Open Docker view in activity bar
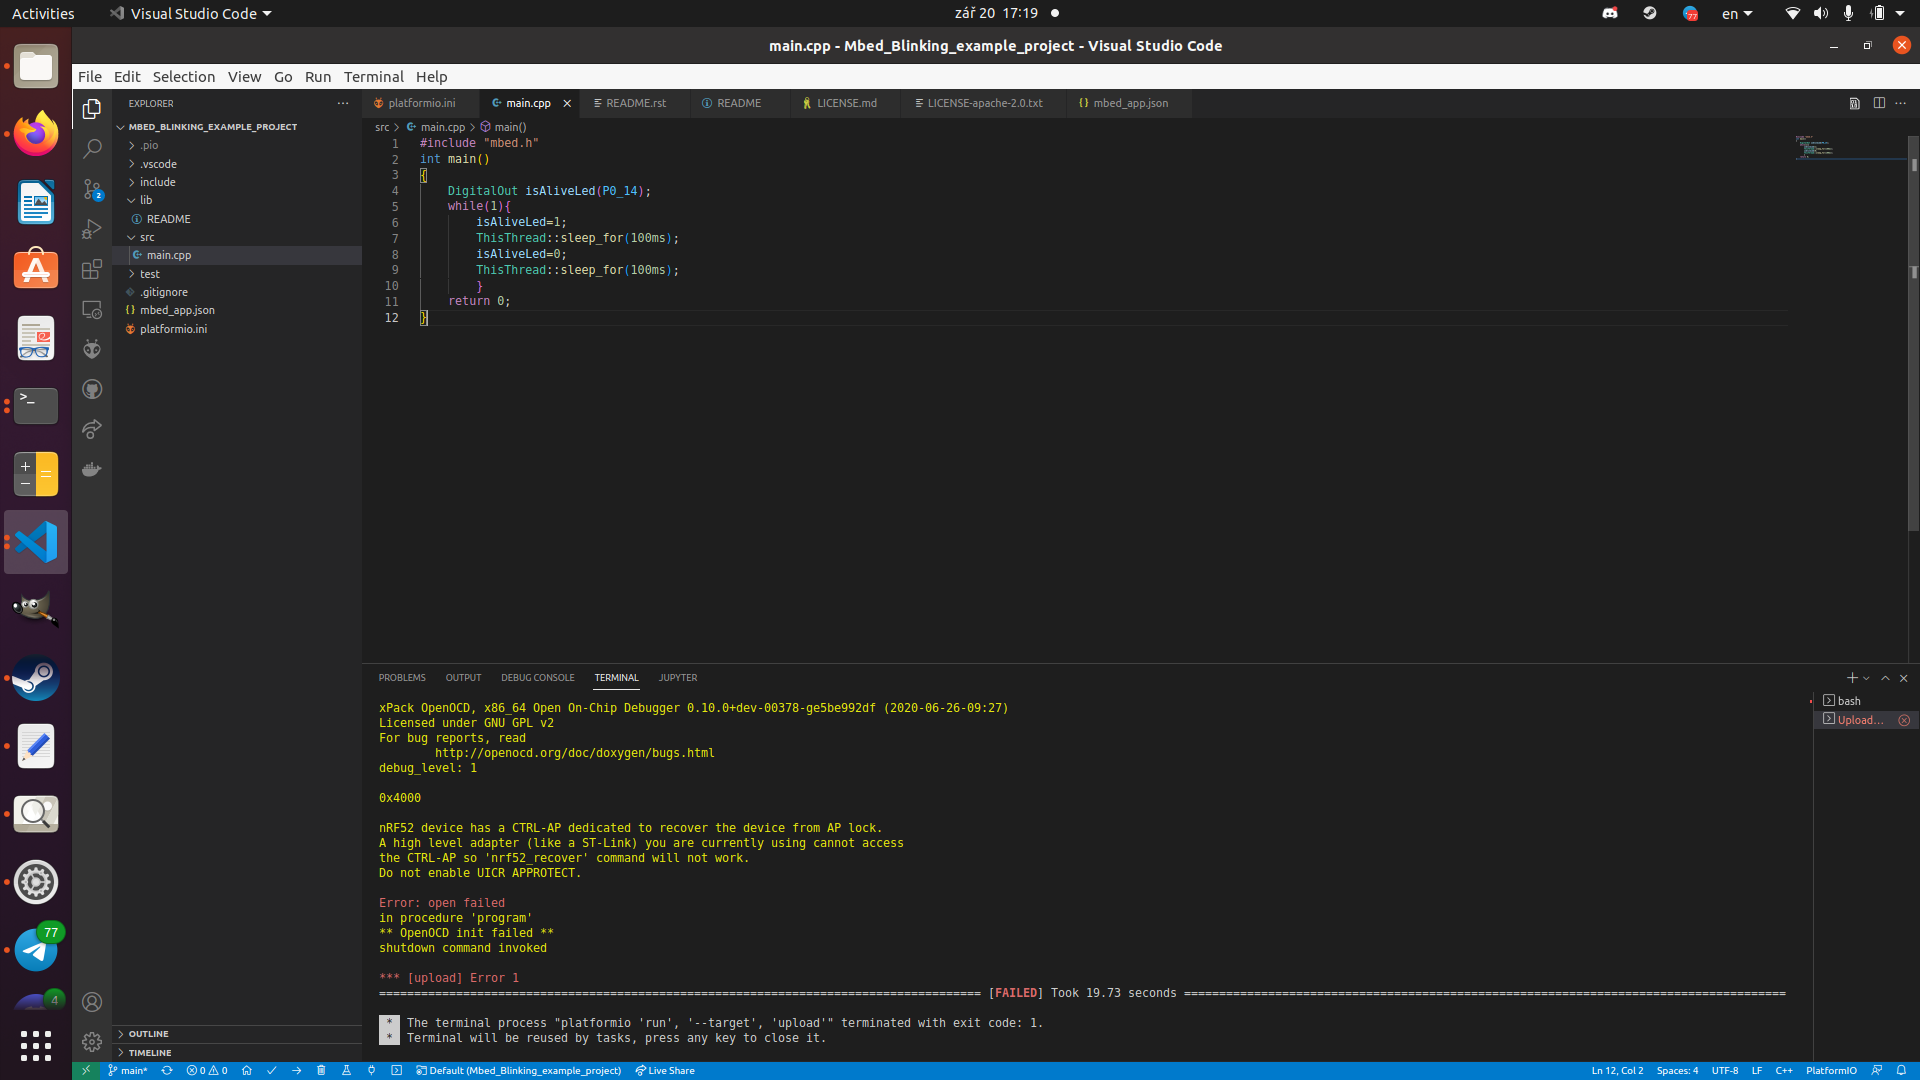 (x=92, y=469)
